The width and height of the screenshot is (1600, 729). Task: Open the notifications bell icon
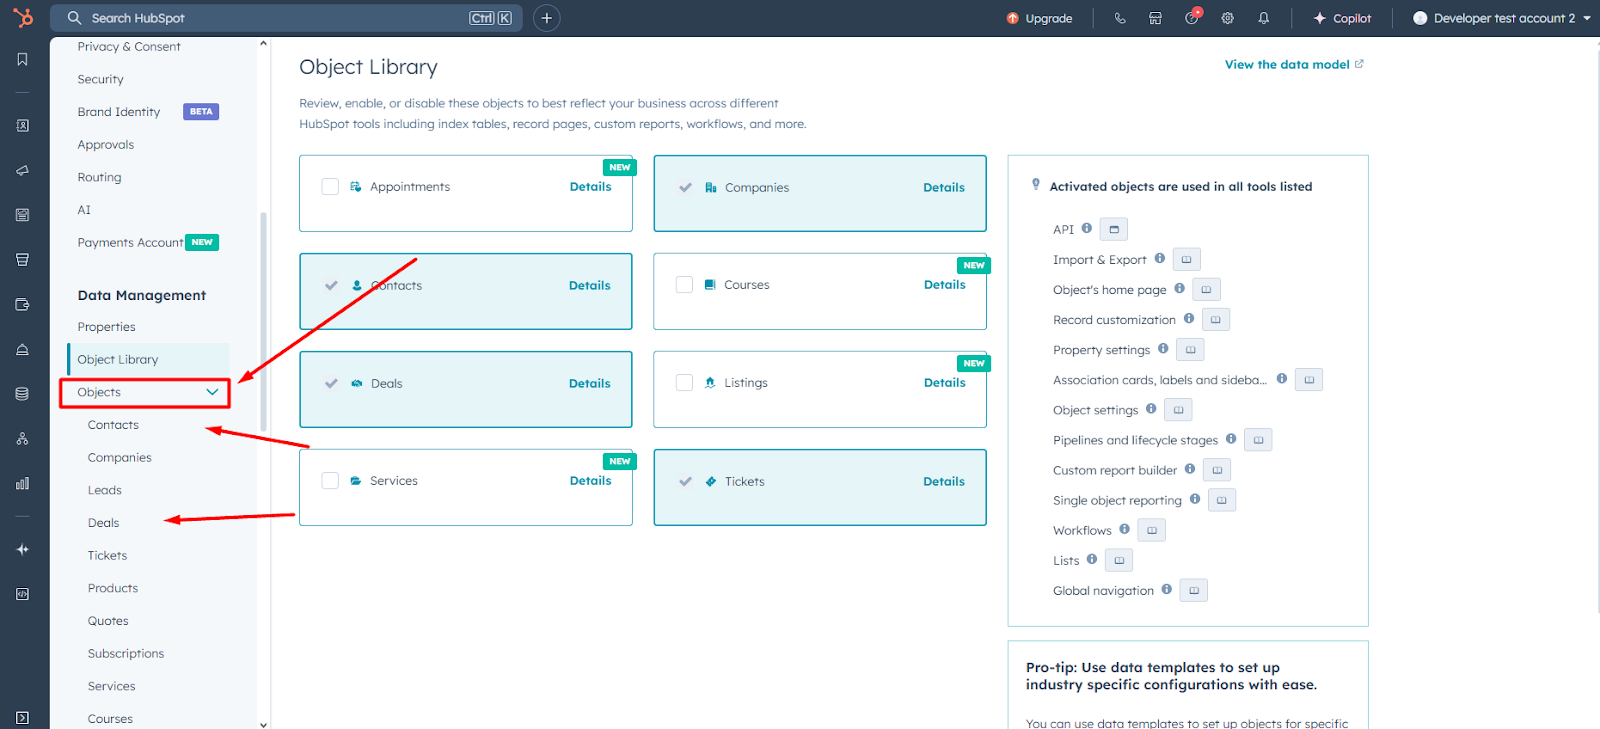click(1264, 18)
